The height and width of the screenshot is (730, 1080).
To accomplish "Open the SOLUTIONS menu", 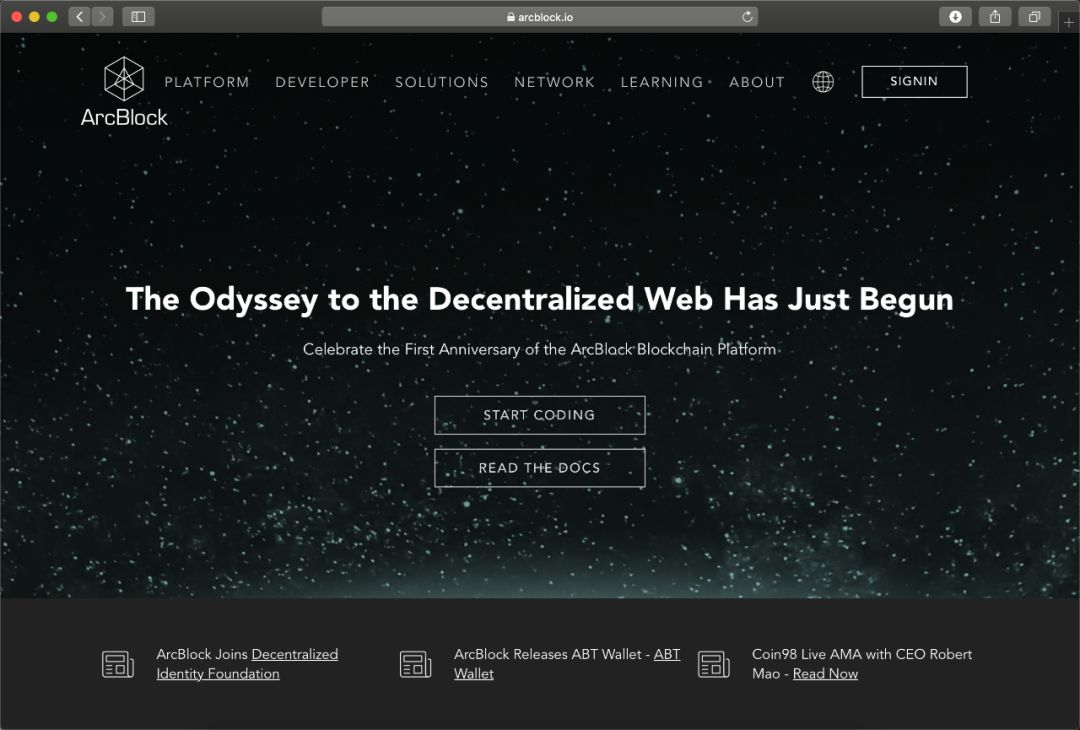I will tap(442, 82).
